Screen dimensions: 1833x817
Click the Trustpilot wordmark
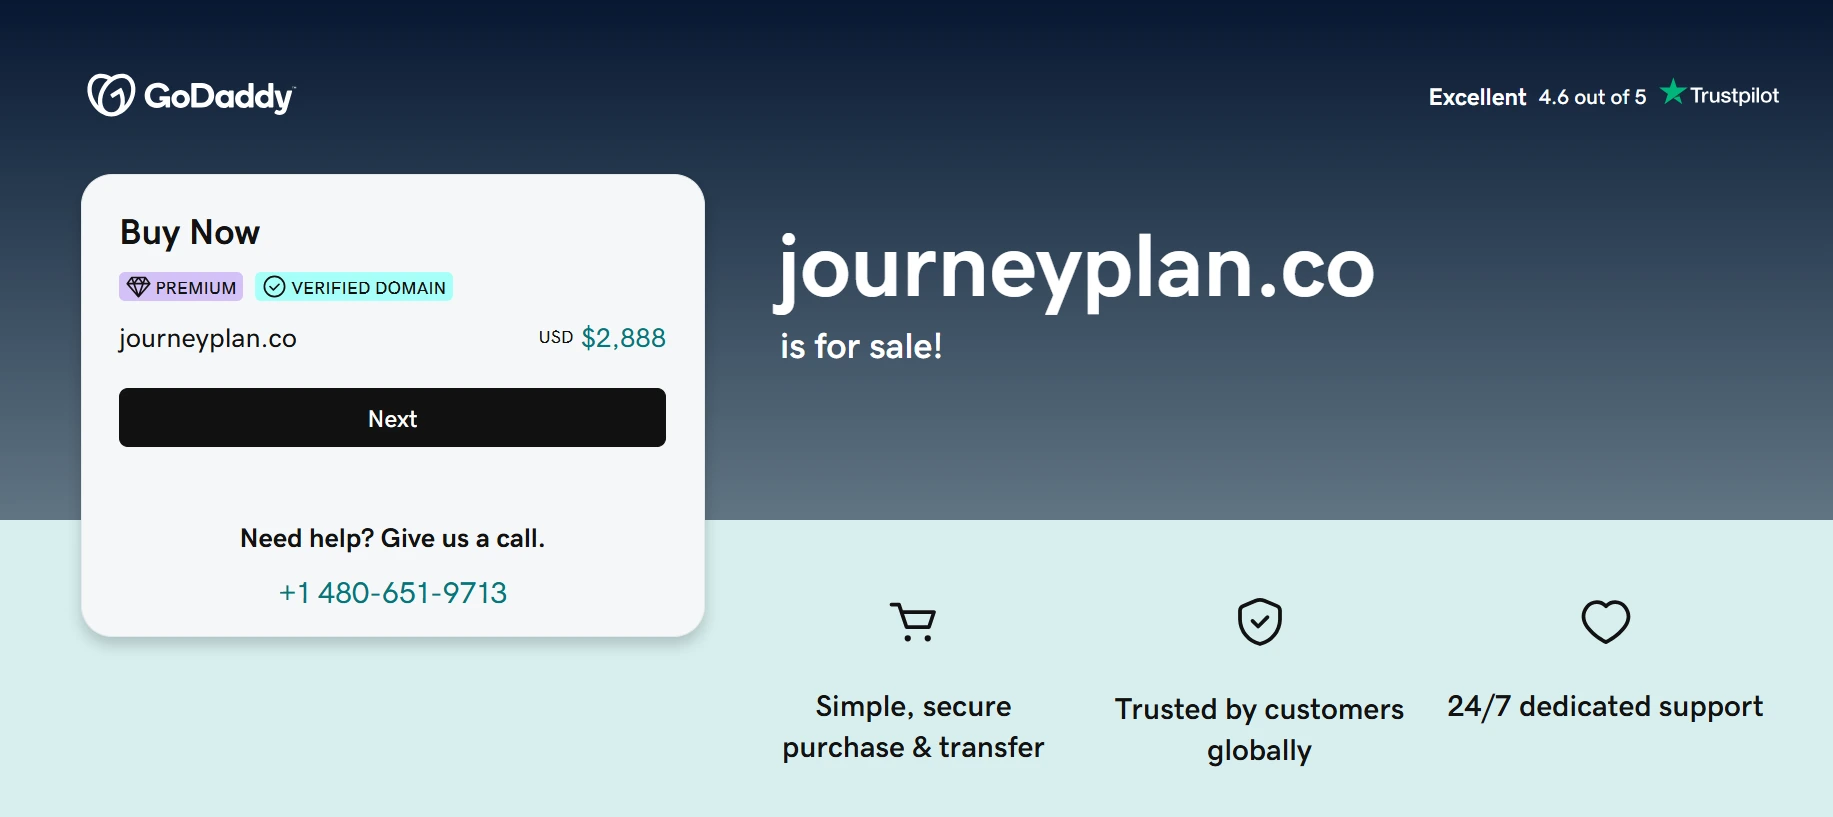1734,95
